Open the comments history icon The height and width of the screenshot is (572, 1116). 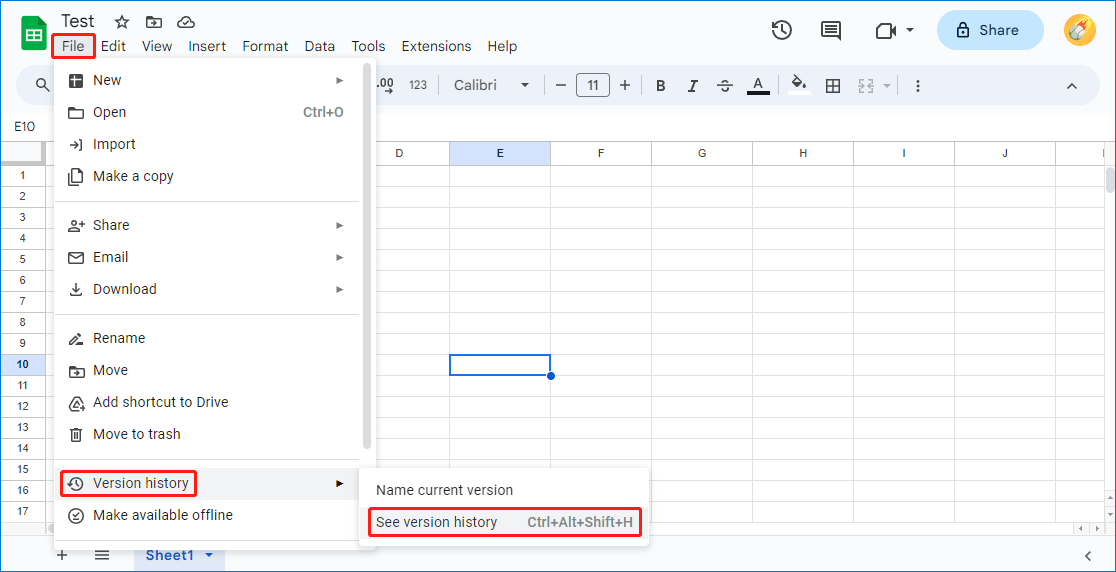(830, 31)
